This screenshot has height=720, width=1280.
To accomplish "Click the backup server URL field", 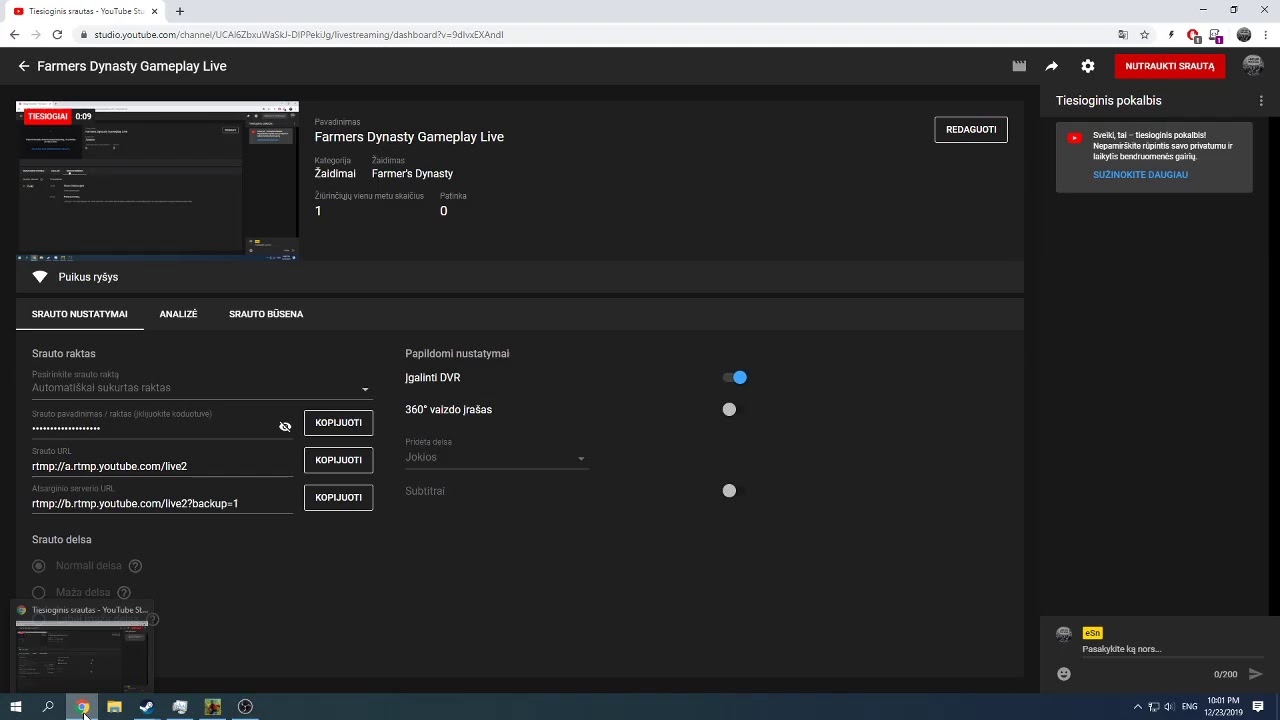I will [x=162, y=504].
